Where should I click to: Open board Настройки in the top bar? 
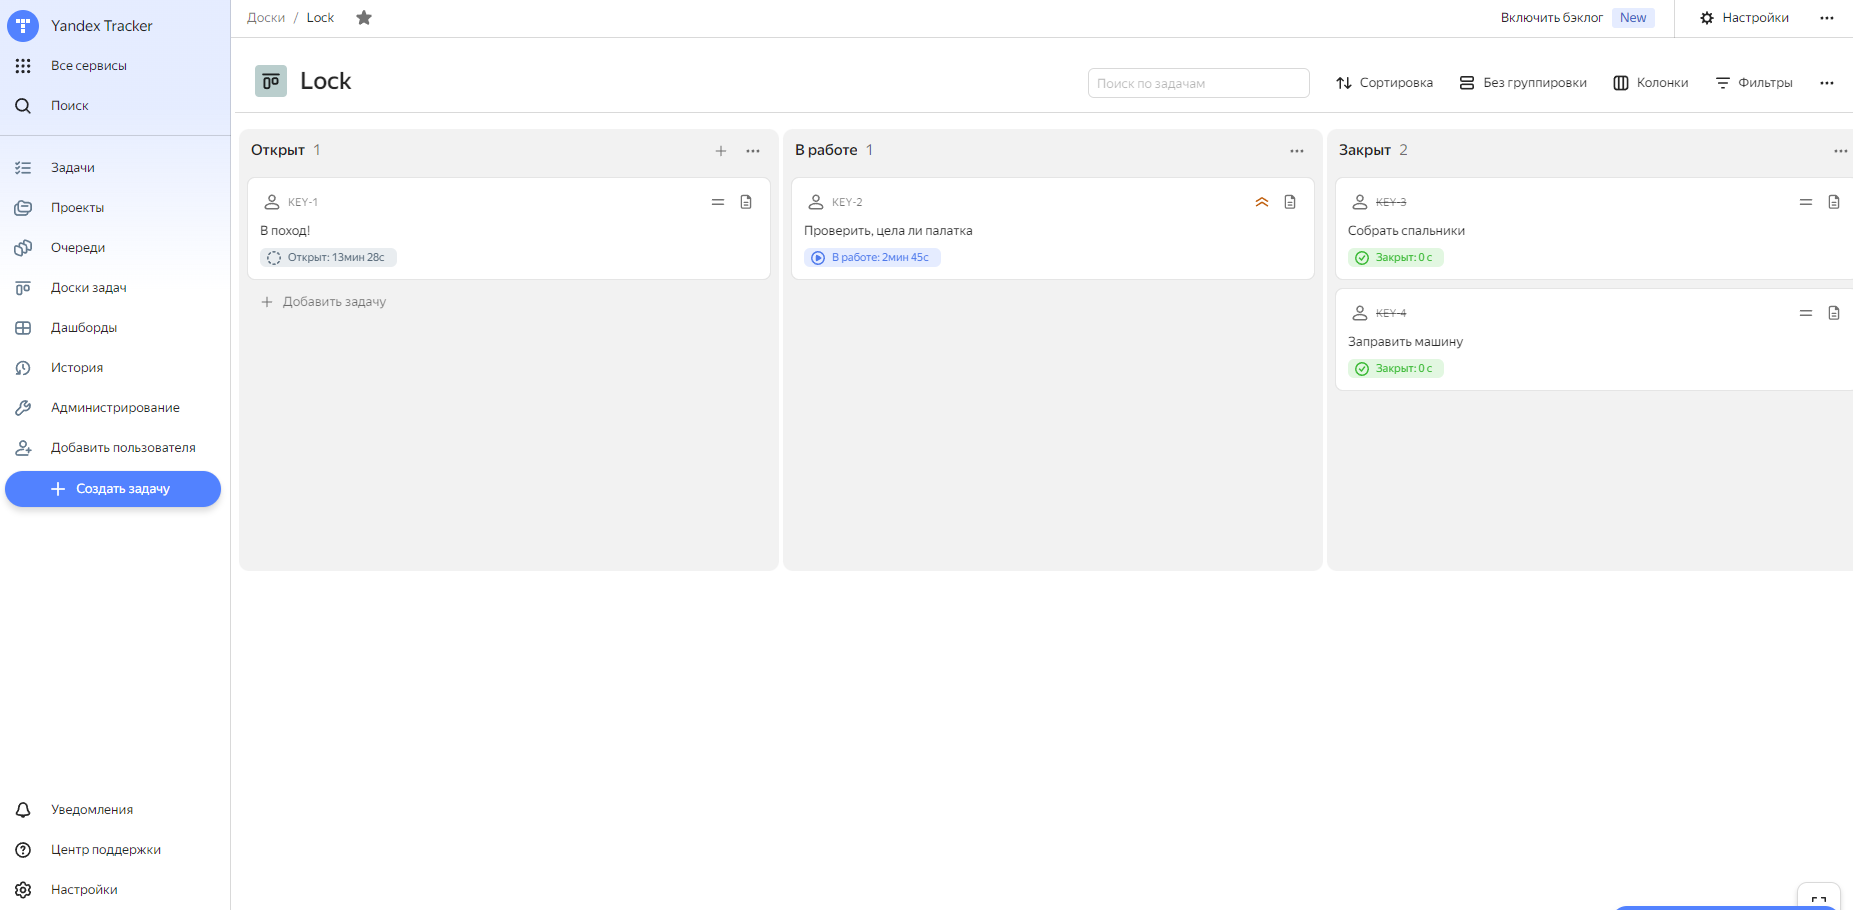[x=1745, y=18]
